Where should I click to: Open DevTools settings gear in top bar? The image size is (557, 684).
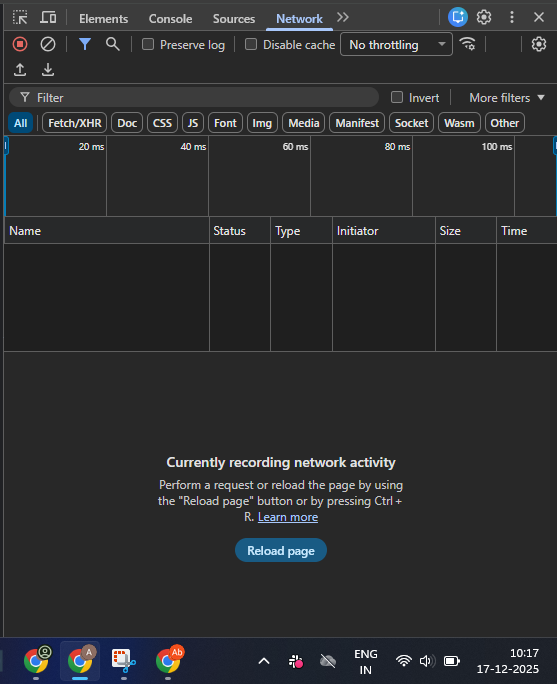484,17
